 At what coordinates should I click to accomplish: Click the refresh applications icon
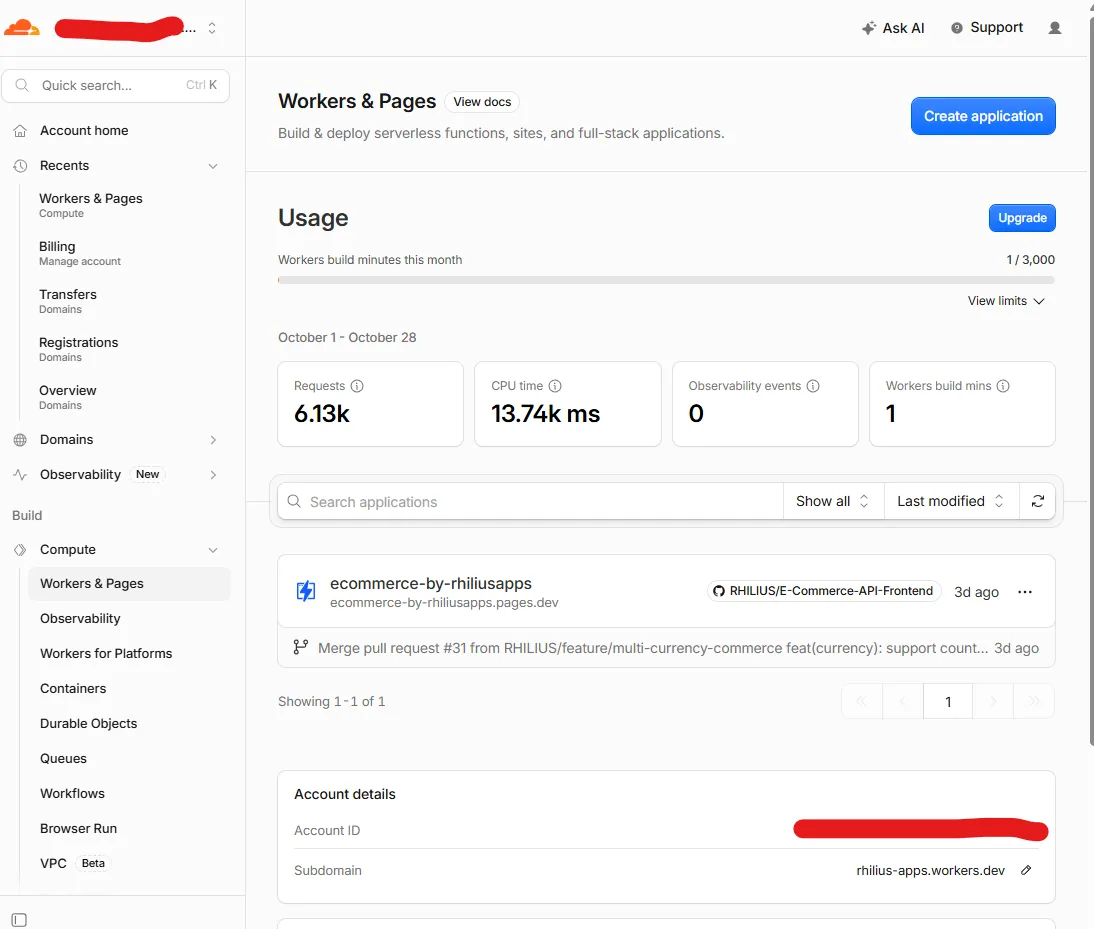coord(1037,501)
